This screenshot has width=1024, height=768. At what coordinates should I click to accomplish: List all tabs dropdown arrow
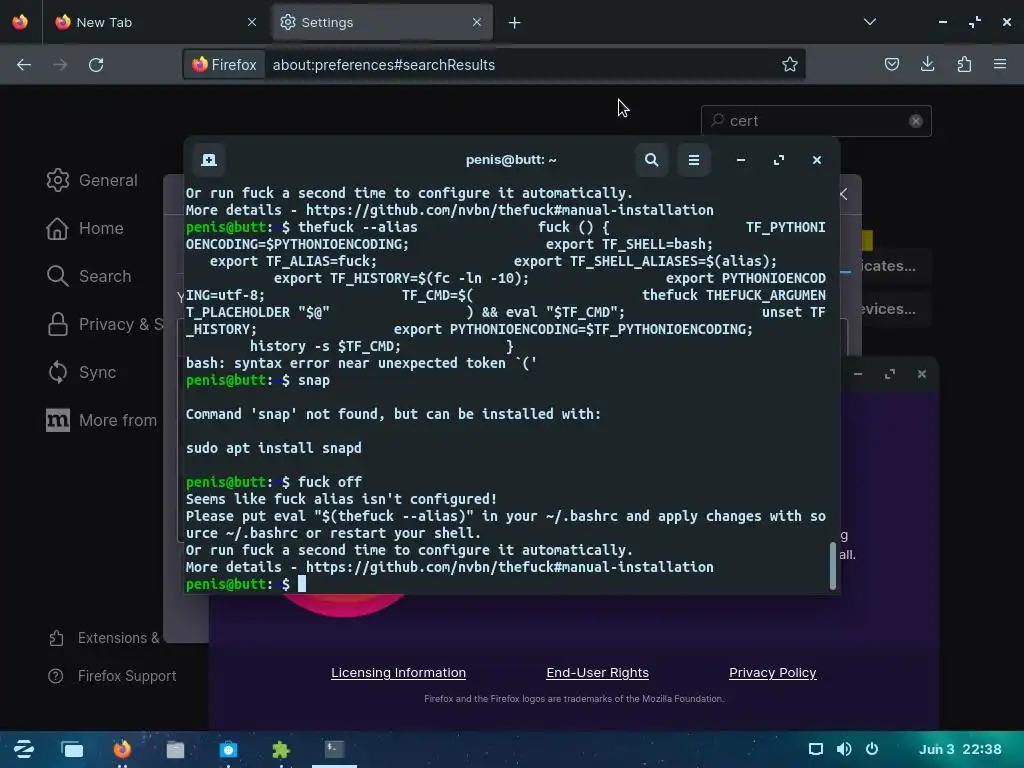coord(869,22)
